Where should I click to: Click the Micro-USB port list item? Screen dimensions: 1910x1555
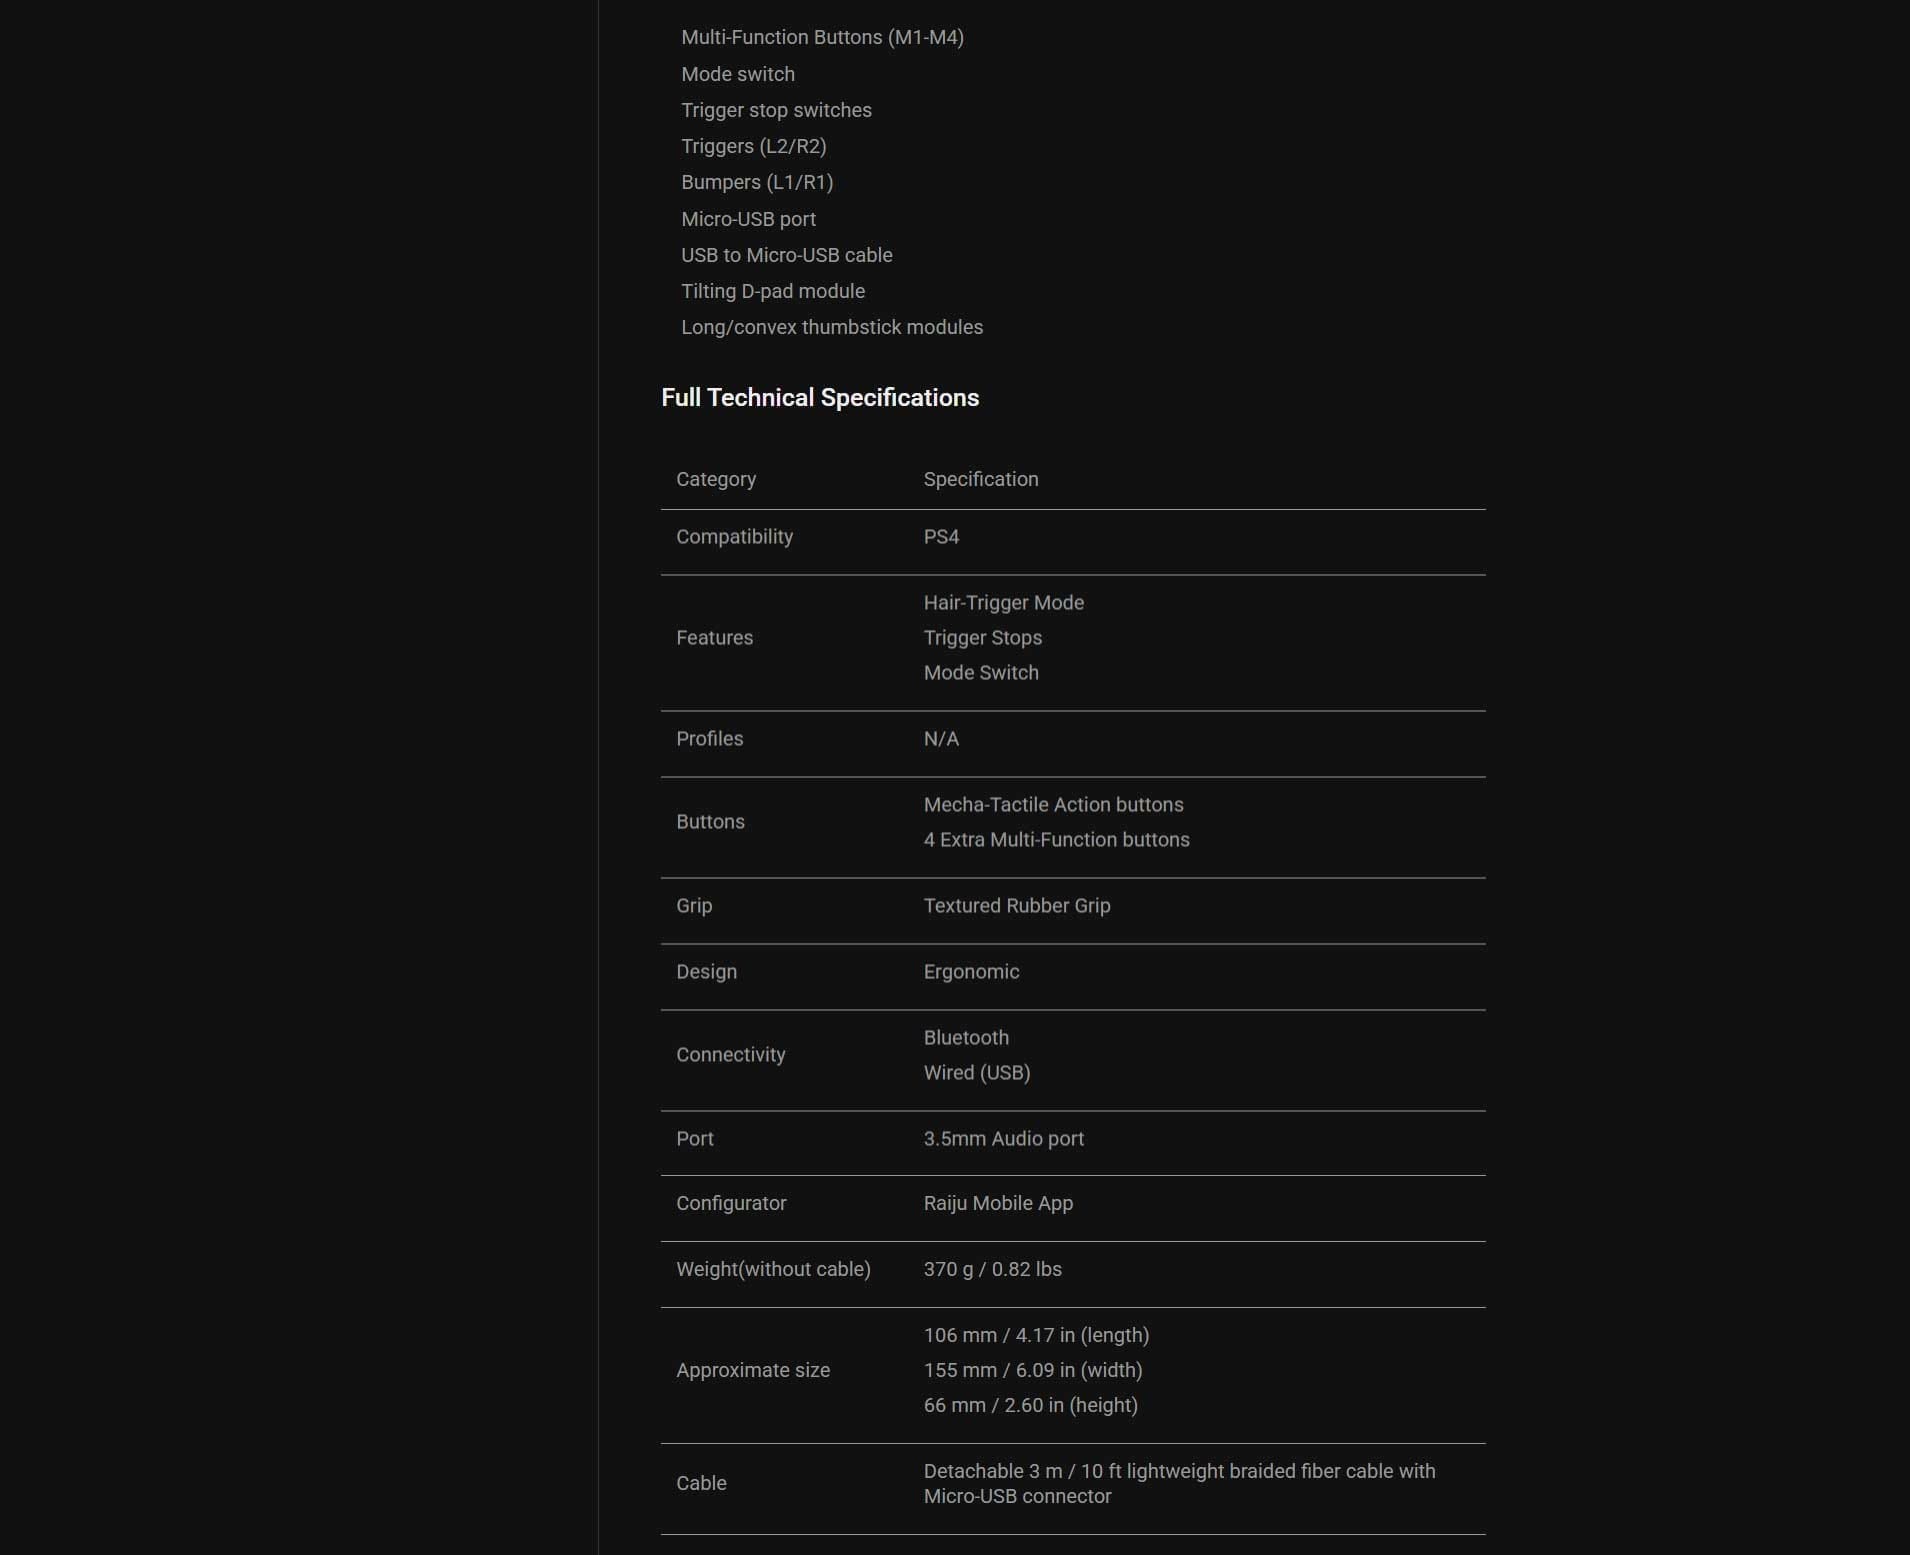748,219
